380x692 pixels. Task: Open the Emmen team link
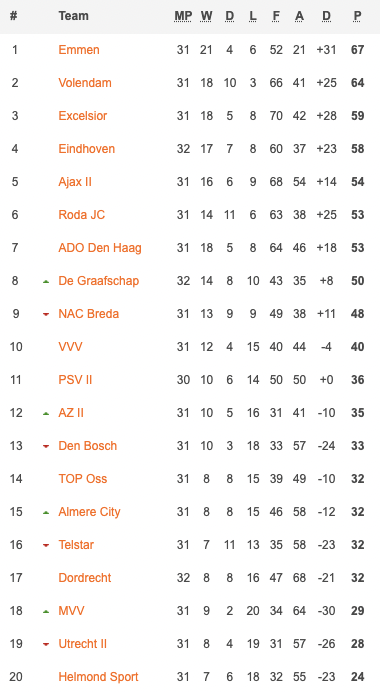[79, 49]
